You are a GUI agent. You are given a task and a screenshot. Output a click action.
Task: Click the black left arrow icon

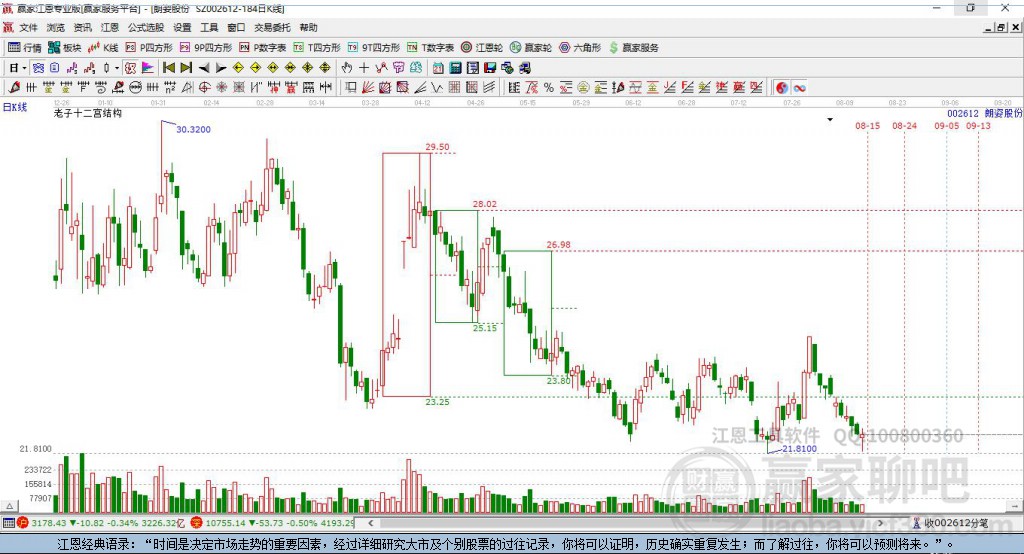(x=204, y=68)
